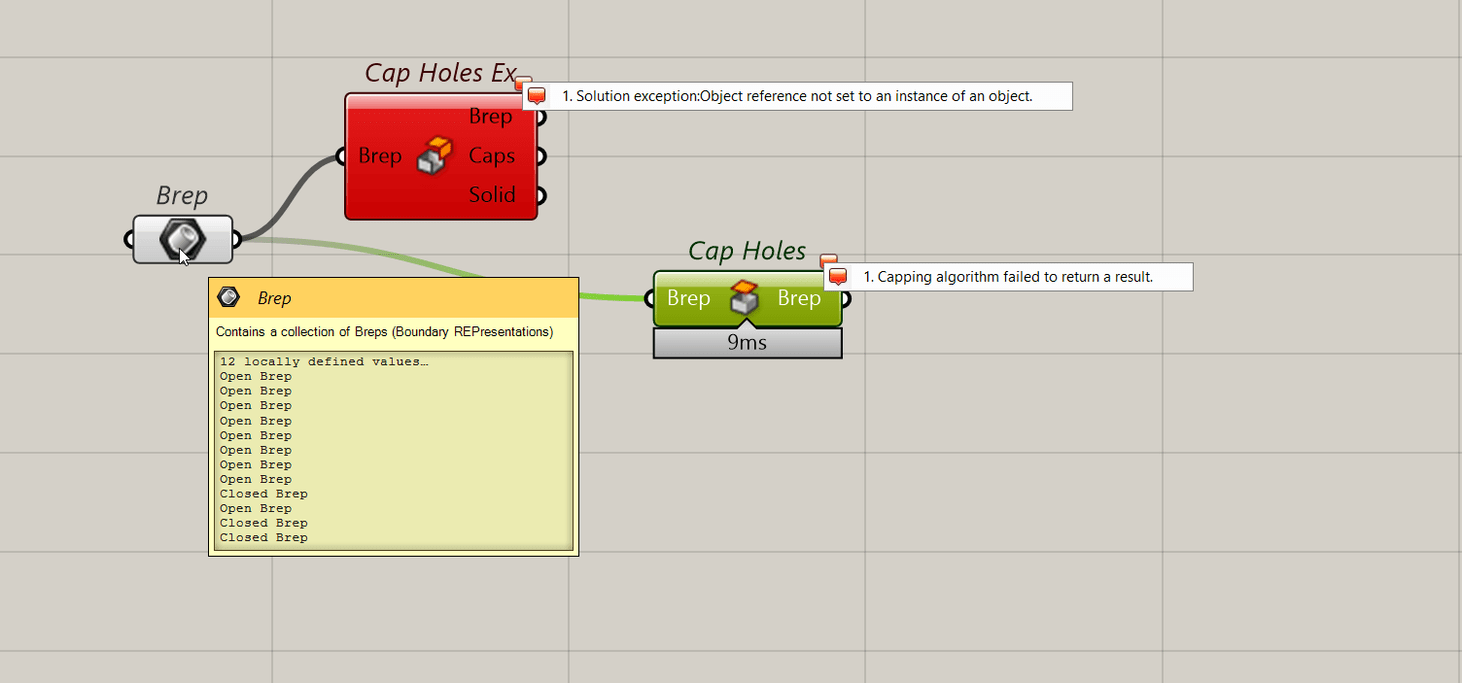Click the red balloon icon in the solution exception message
Screen dimensions: 1462x683
pos(537,96)
